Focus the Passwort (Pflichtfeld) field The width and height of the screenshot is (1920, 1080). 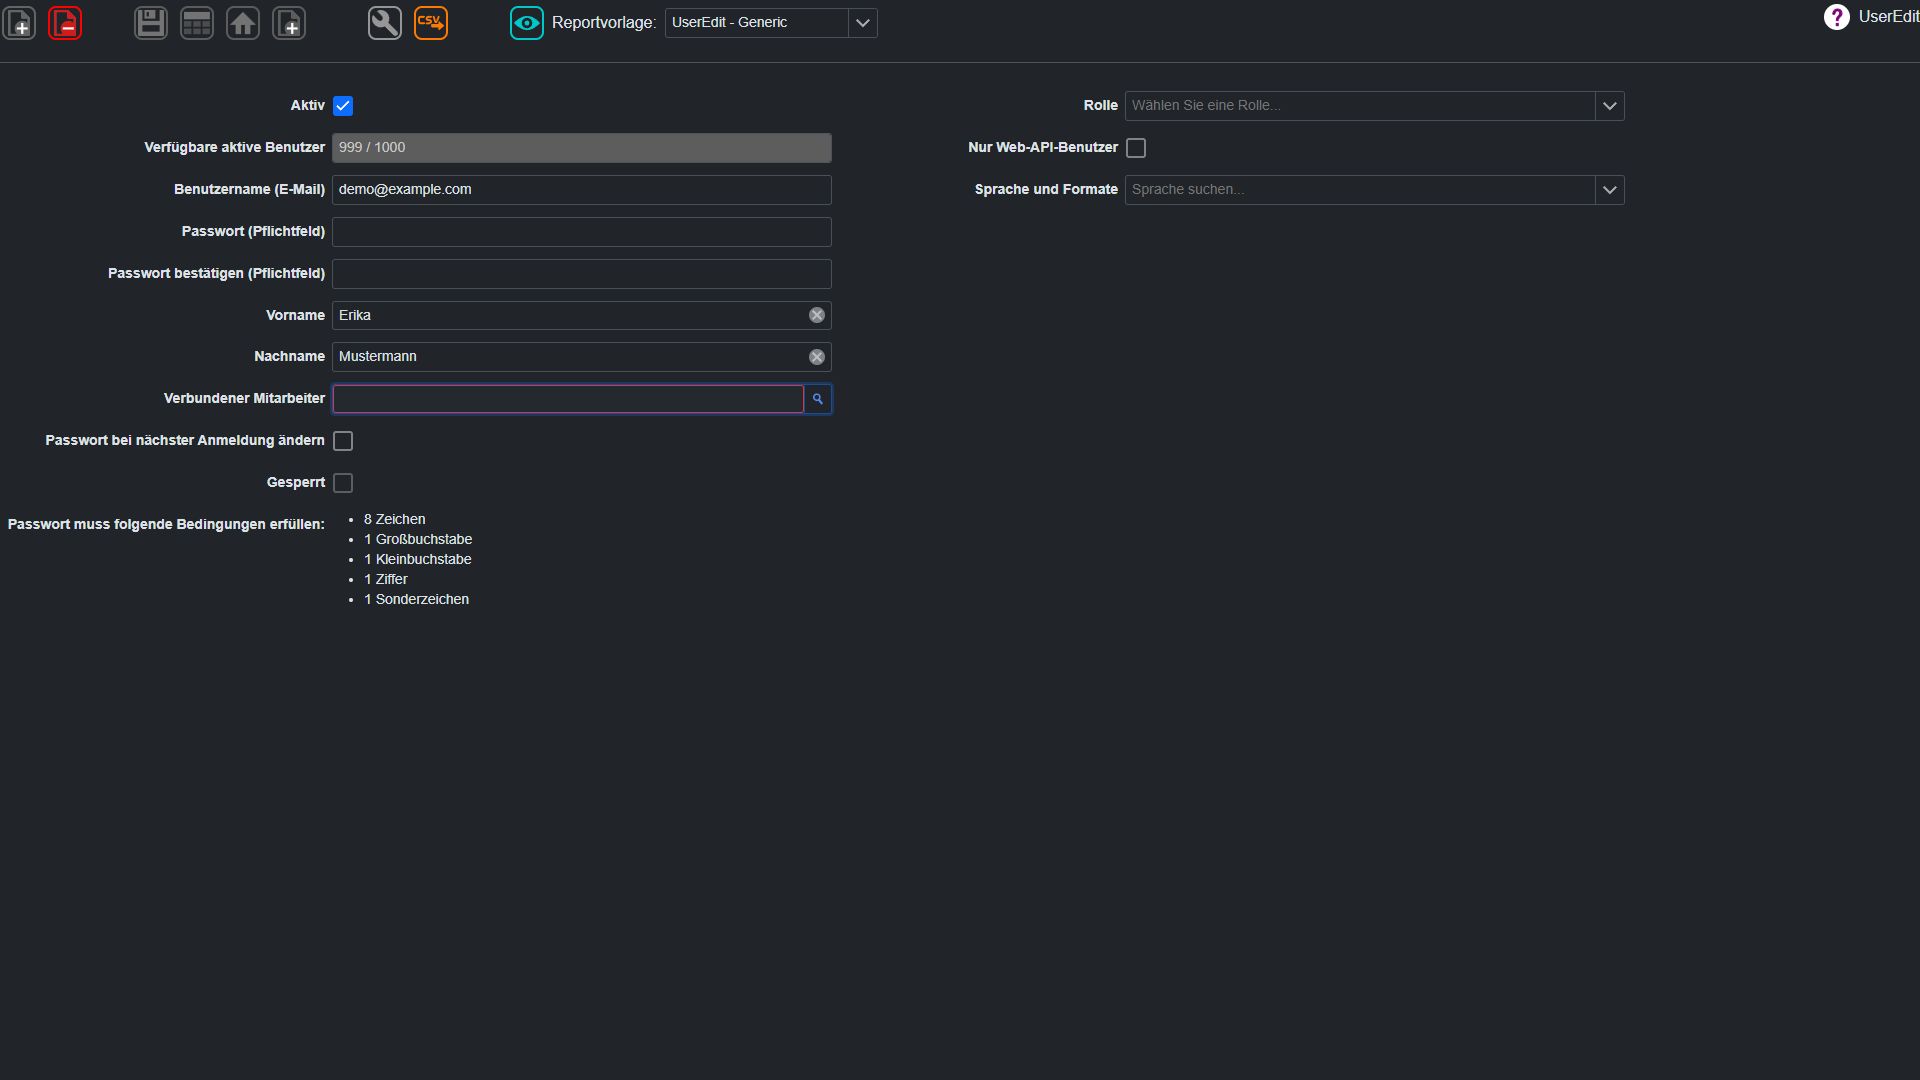(582, 232)
